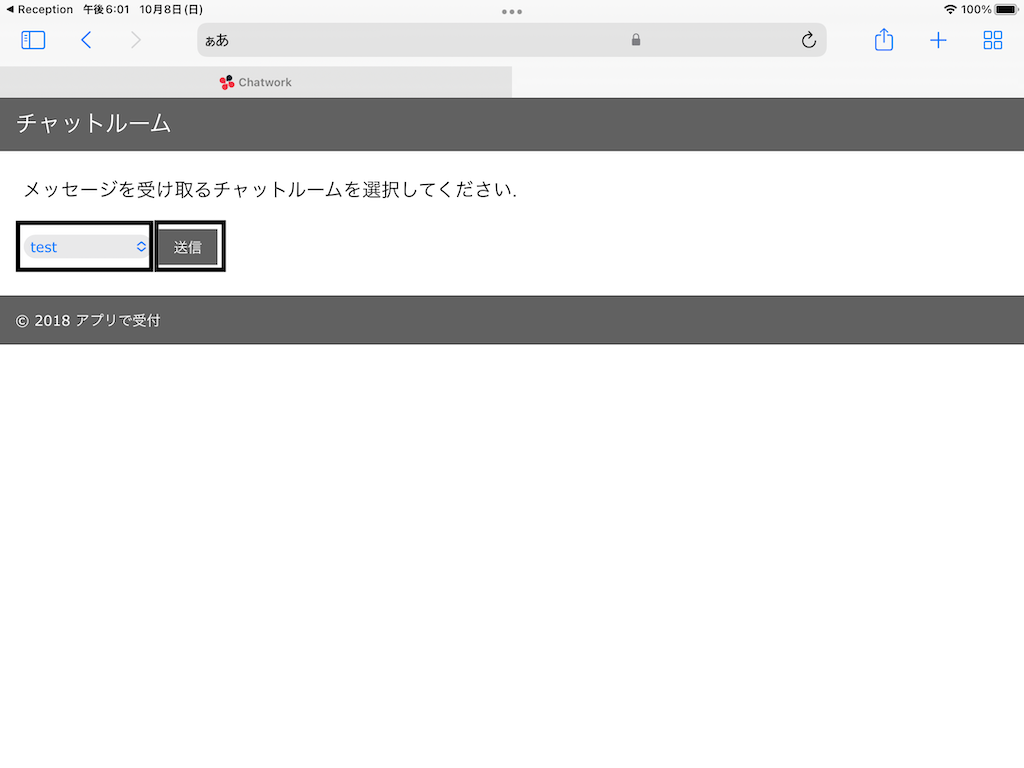Select the Chatwork tab
The width and height of the screenshot is (1024, 768).
click(256, 82)
